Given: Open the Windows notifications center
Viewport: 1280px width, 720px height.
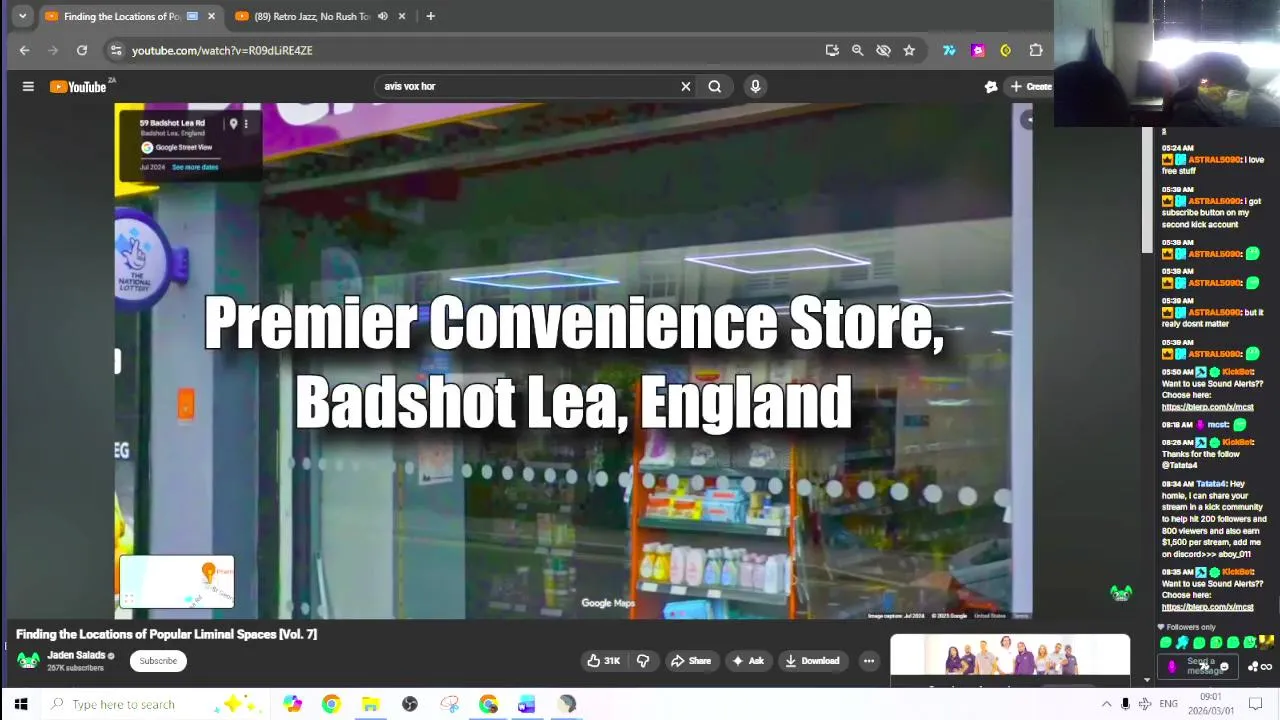Looking at the screenshot, I should coord(1256,704).
